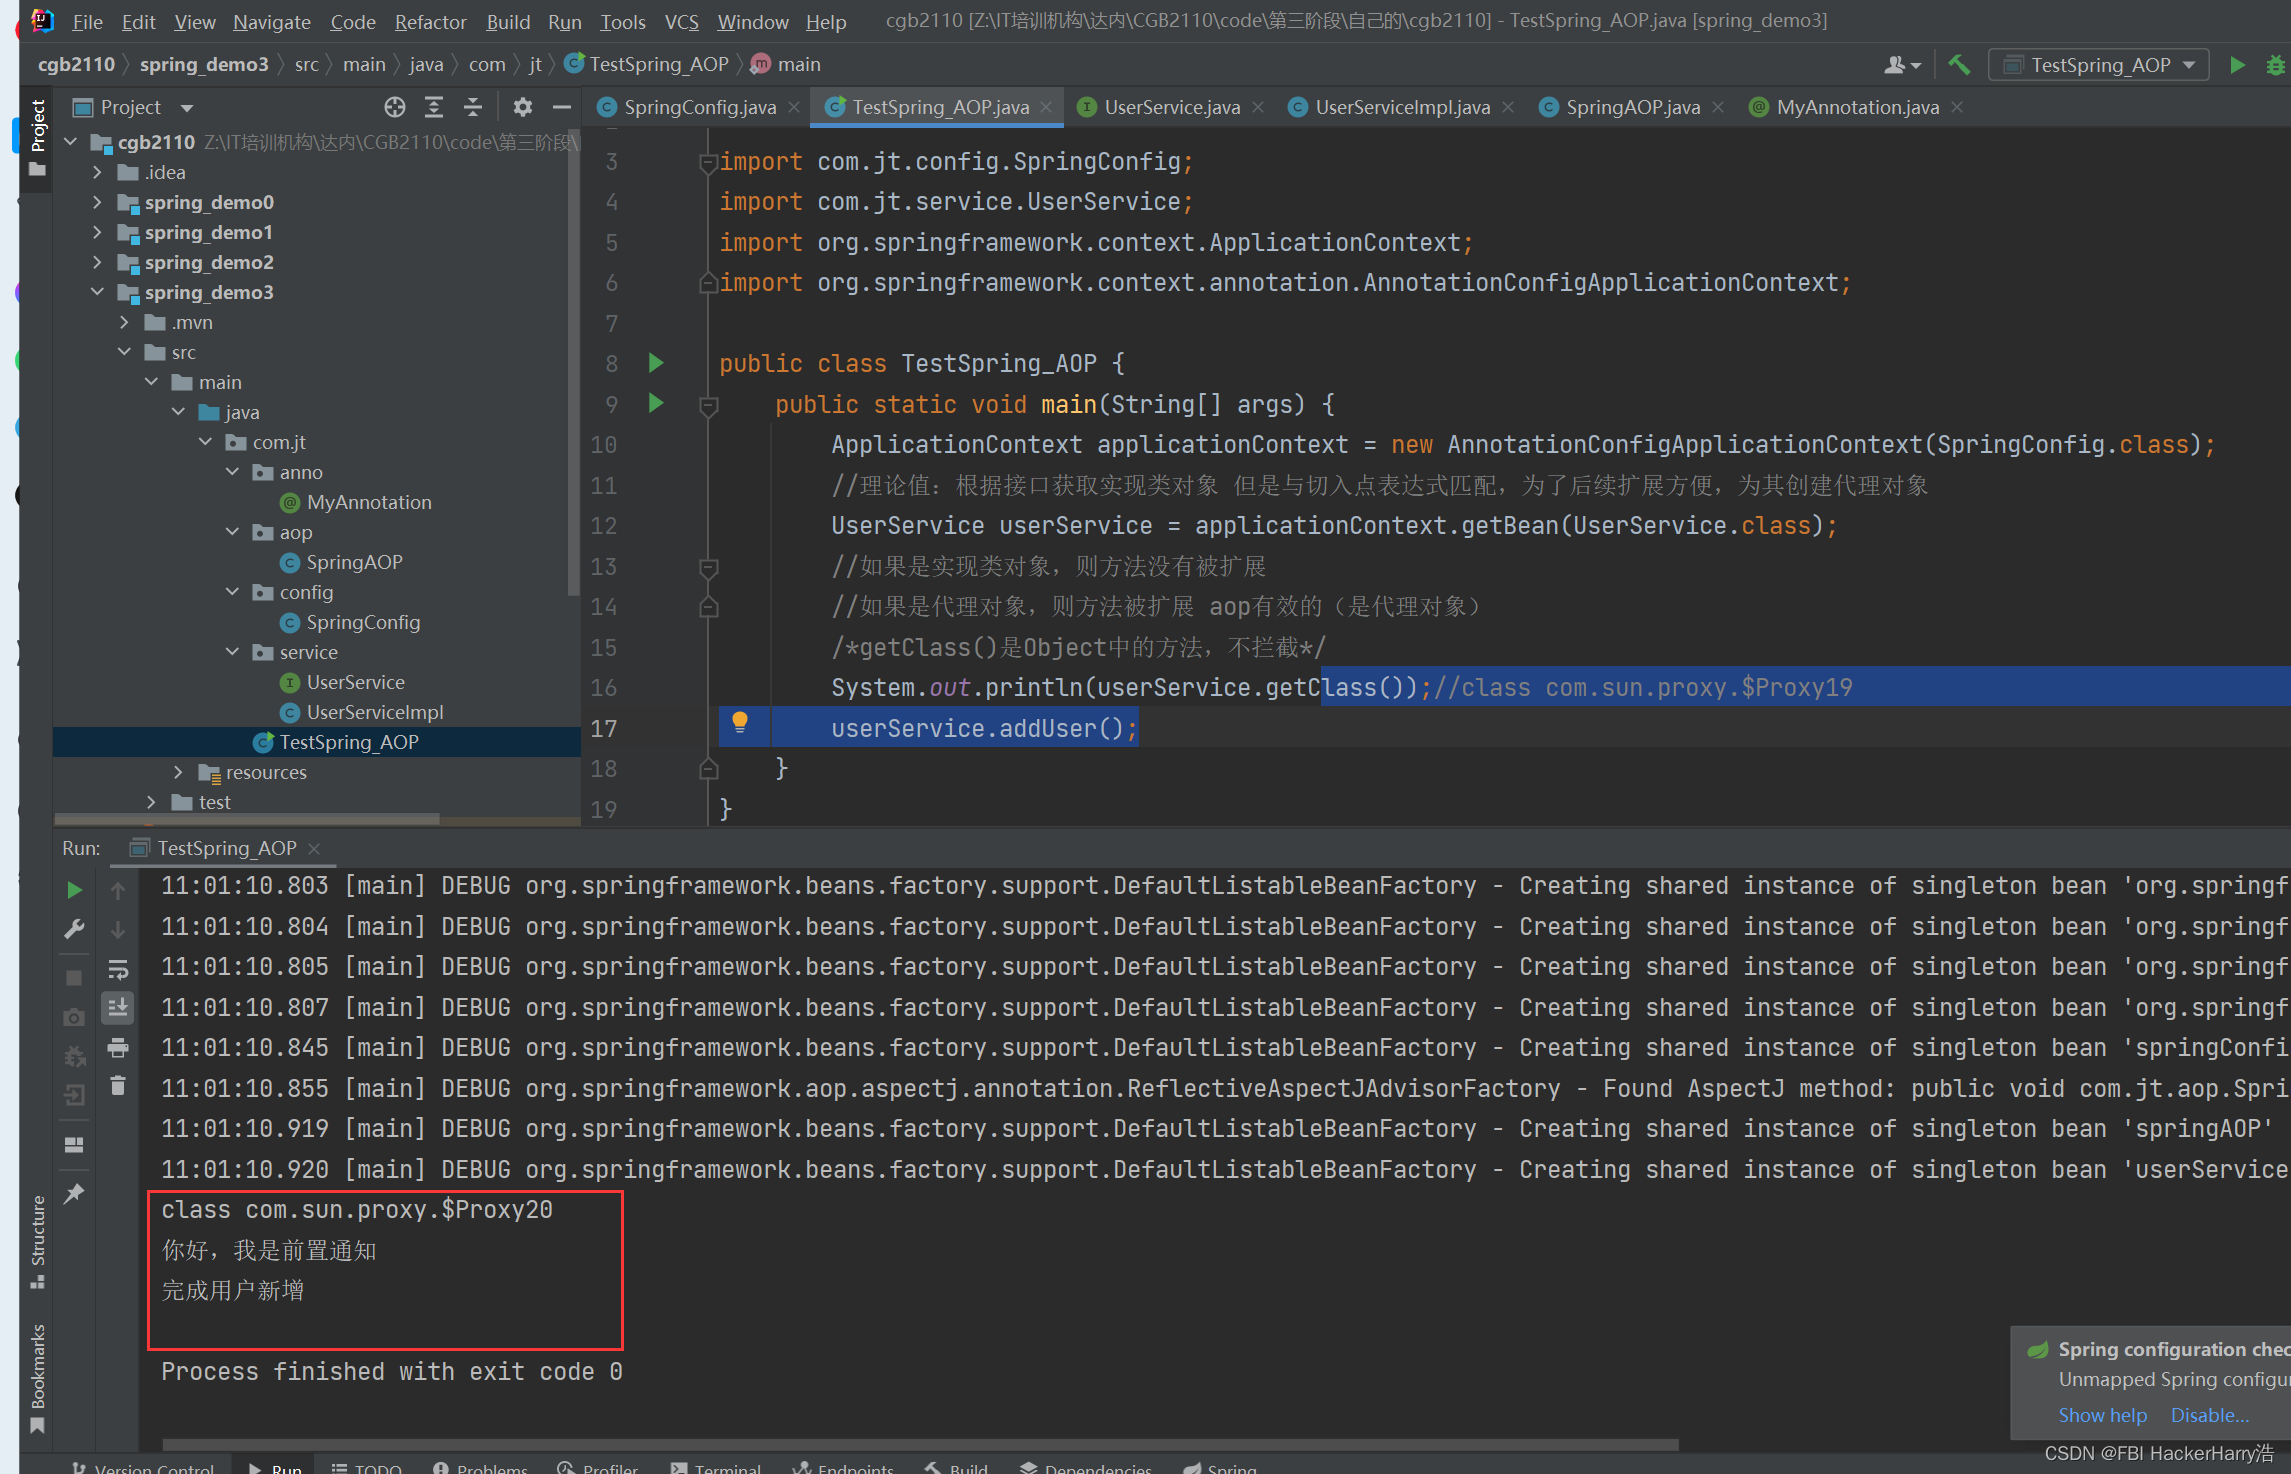Click the lightbulb intention icon on line 17
Viewport: 2291px width, 1474px height.
click(x=740, y=722)
